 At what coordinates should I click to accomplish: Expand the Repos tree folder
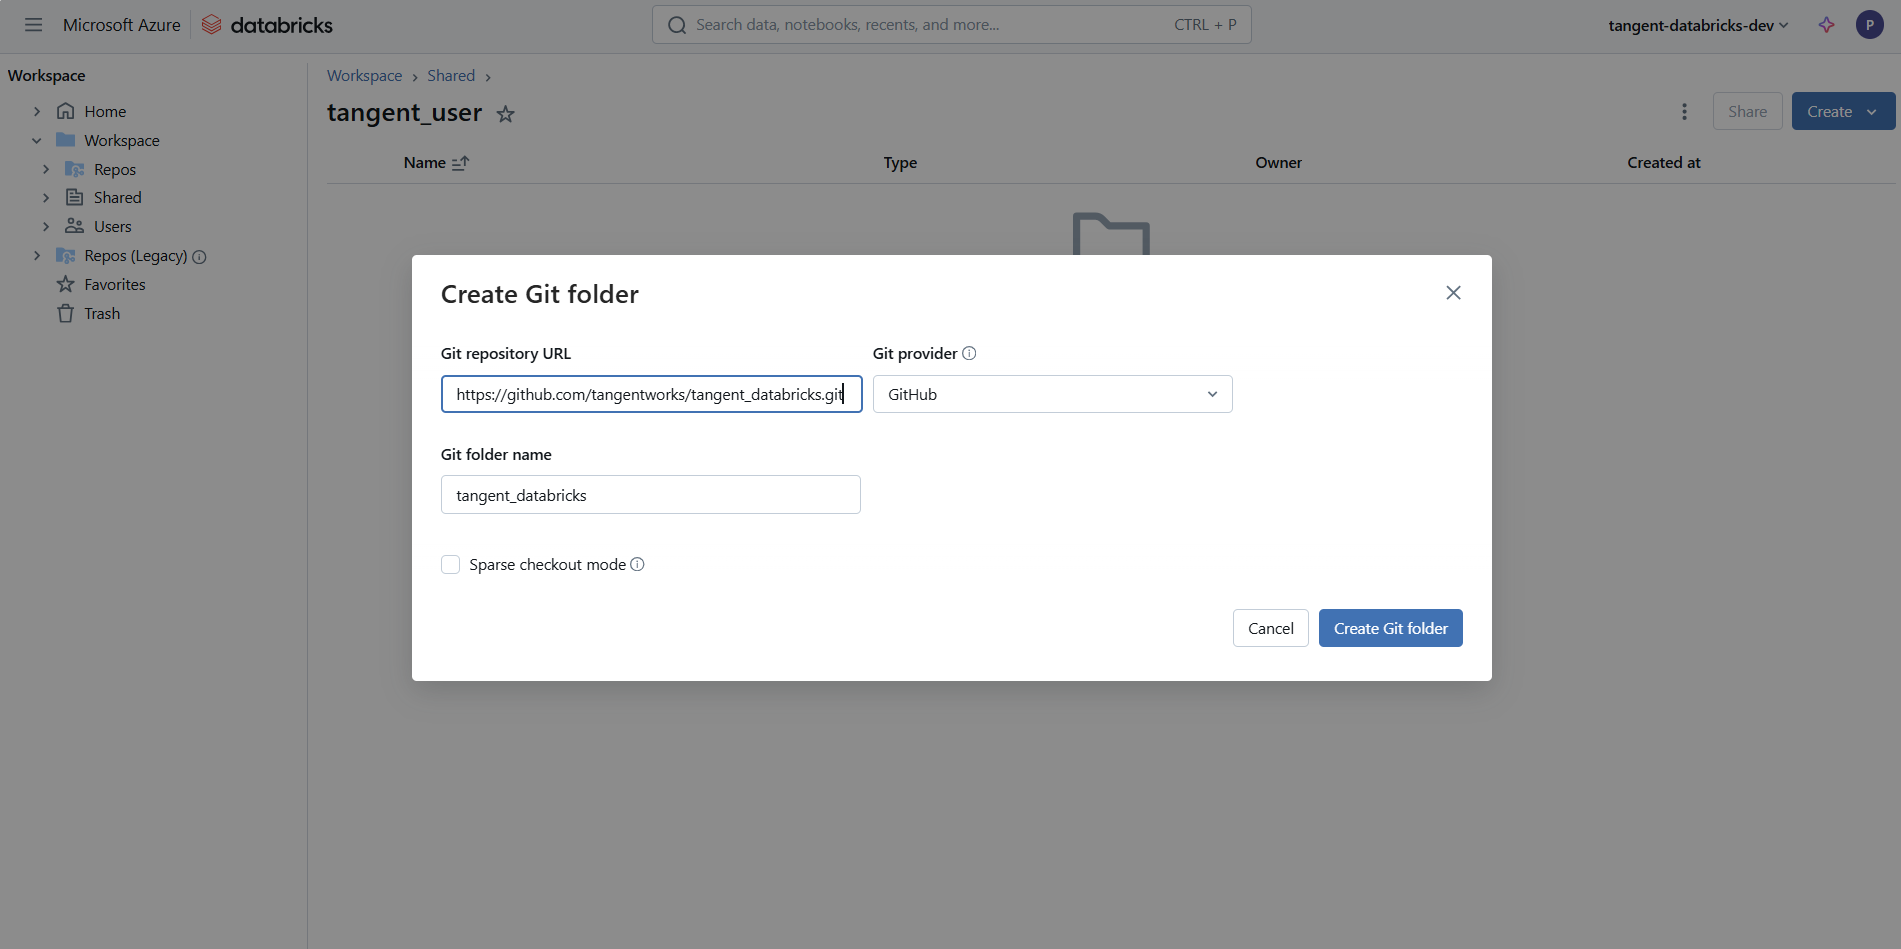point(46,170)
